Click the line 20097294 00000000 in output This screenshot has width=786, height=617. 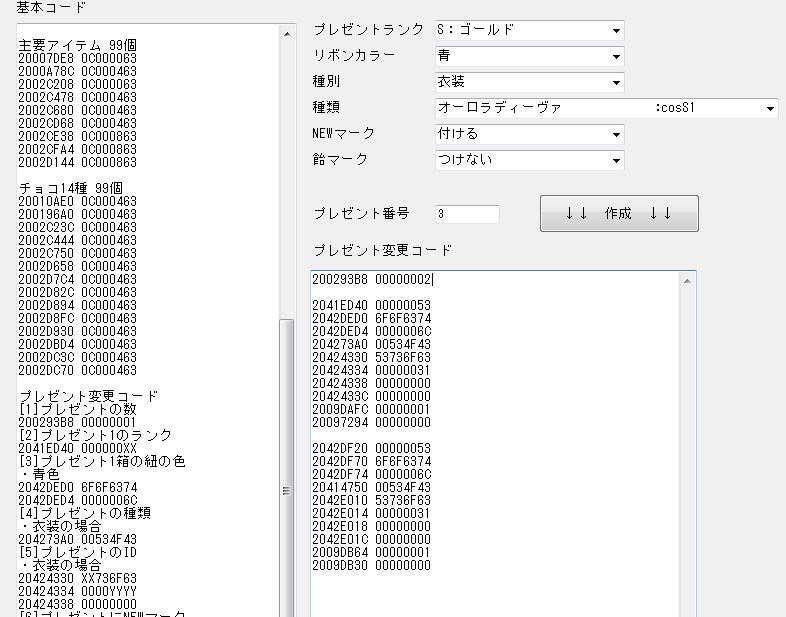click(371, 423)
